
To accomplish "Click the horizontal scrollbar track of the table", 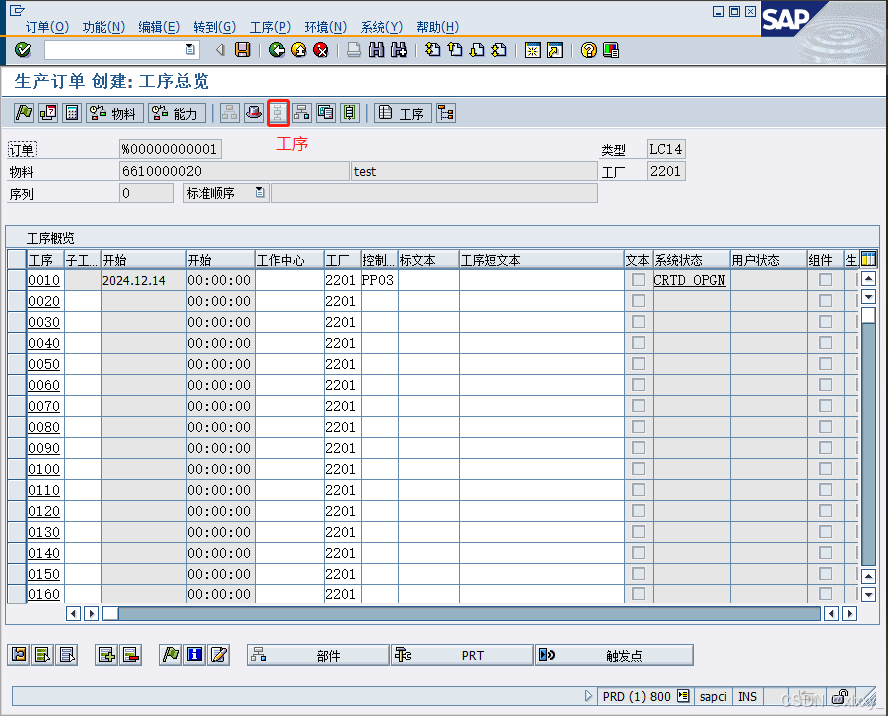I will coord(469,613).
